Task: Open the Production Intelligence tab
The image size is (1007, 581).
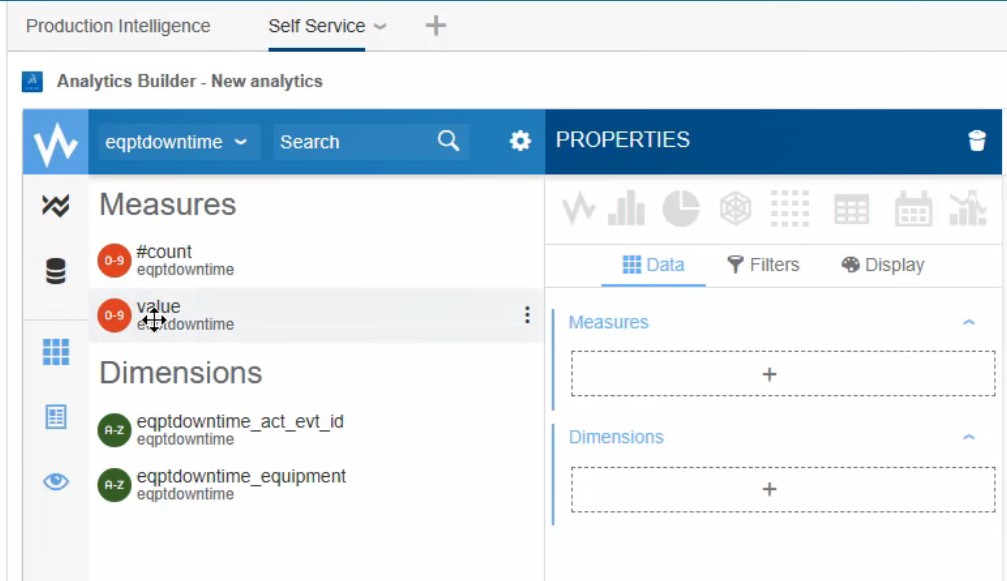Action: pos(118,26)
